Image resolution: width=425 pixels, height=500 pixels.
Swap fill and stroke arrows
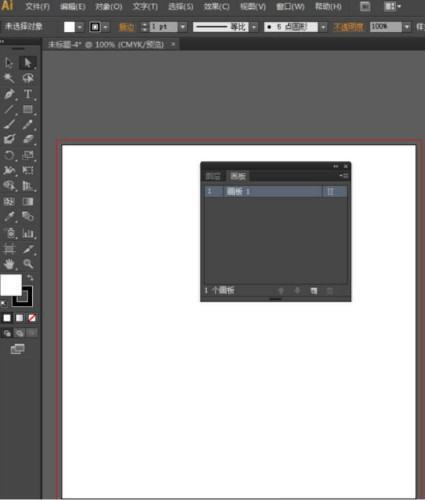(x=30, y=277)
